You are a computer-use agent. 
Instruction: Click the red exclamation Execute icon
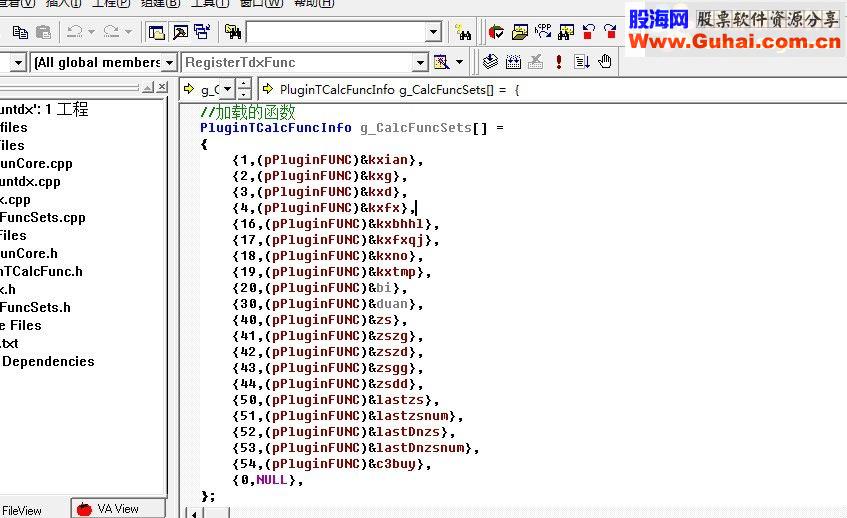click(x=559, y=62)
